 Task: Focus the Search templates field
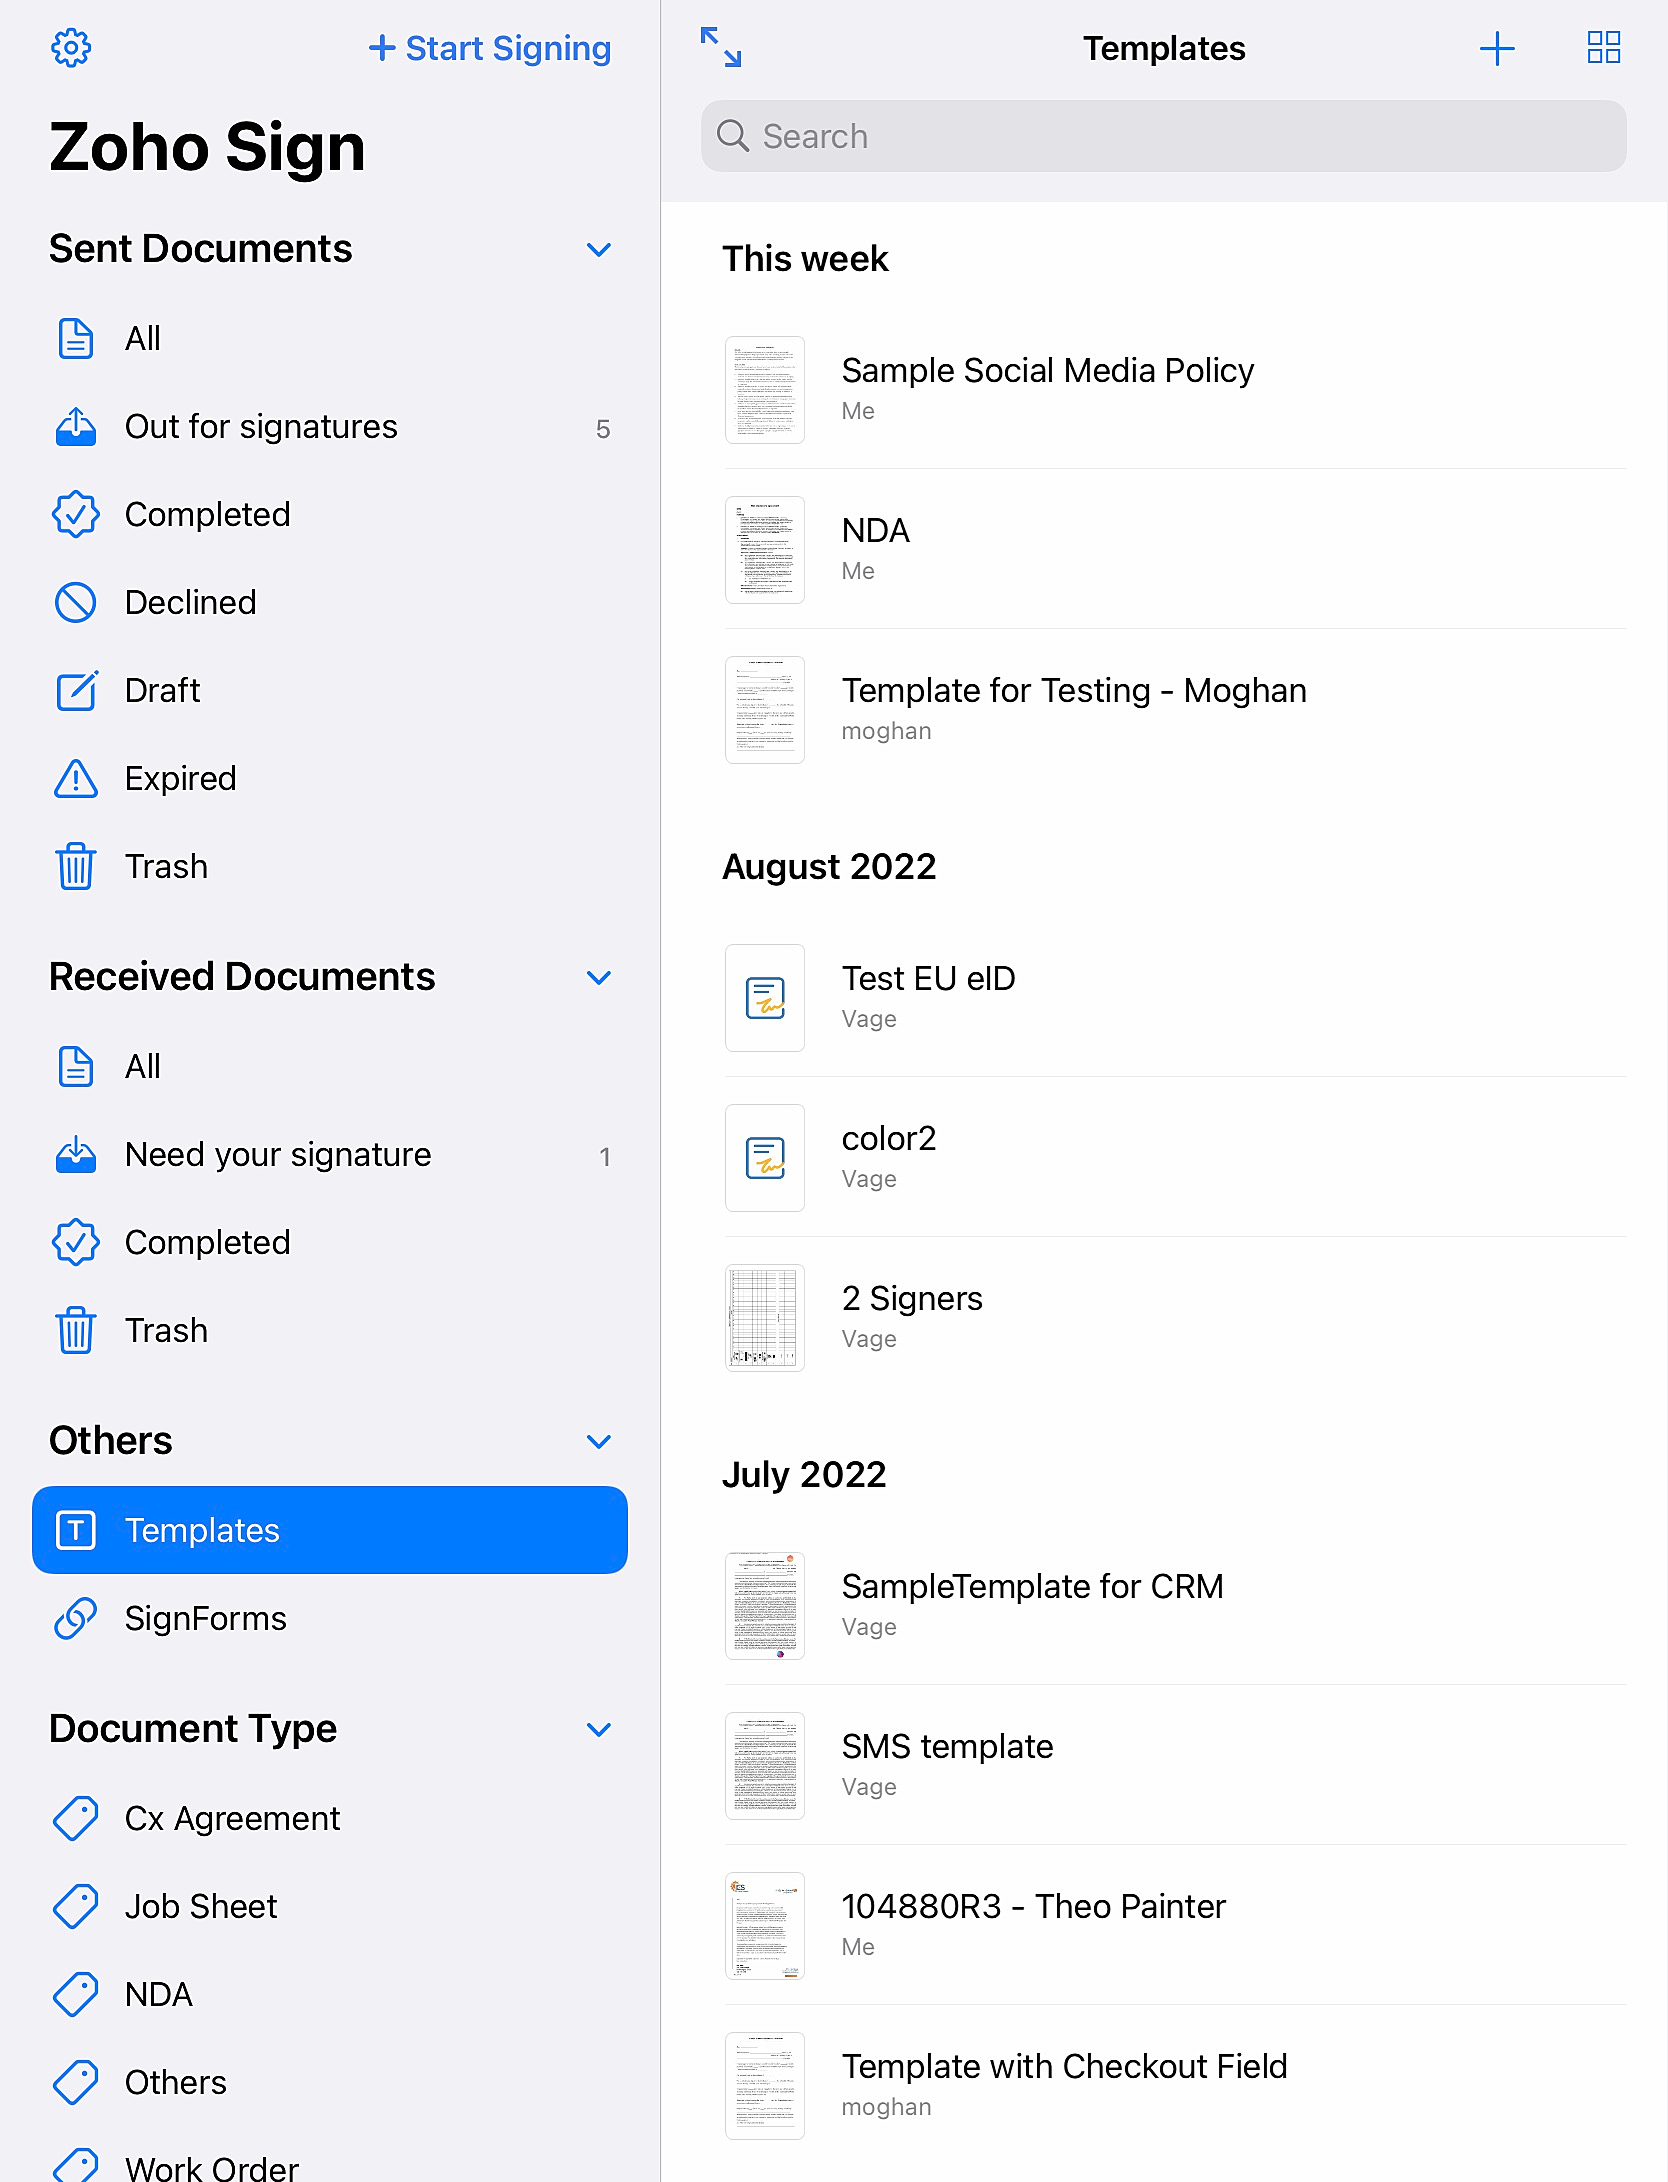click(1164, 136)
